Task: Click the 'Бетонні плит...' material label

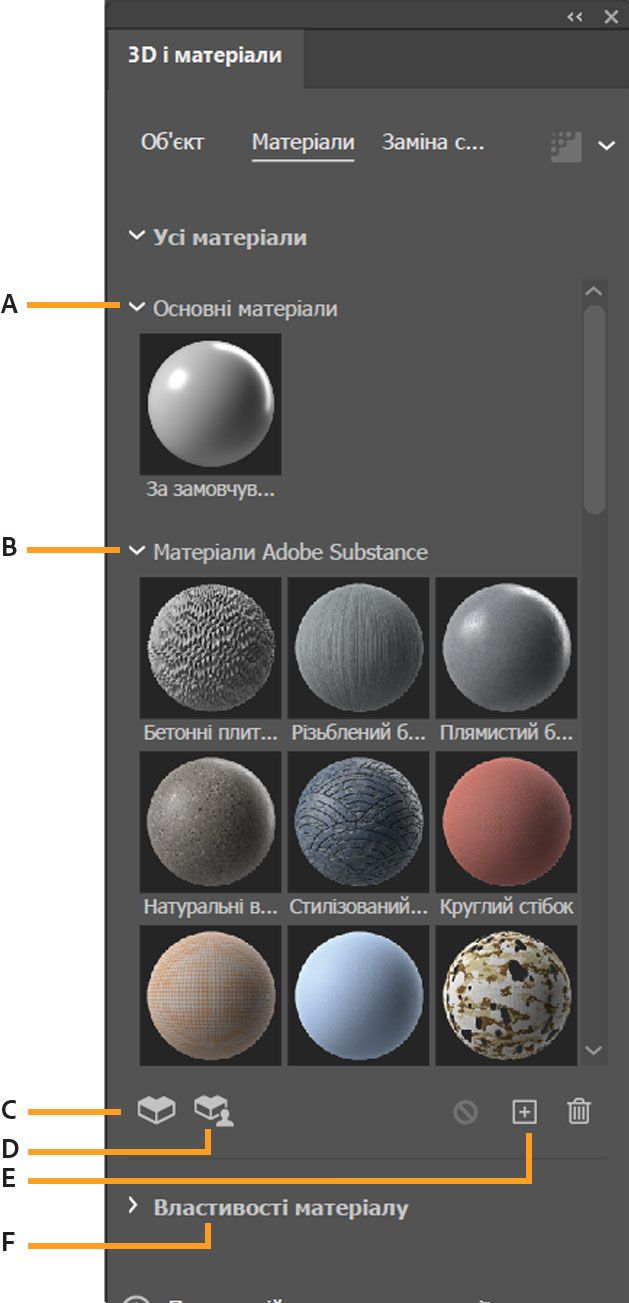Action: [x=211, y=733]
